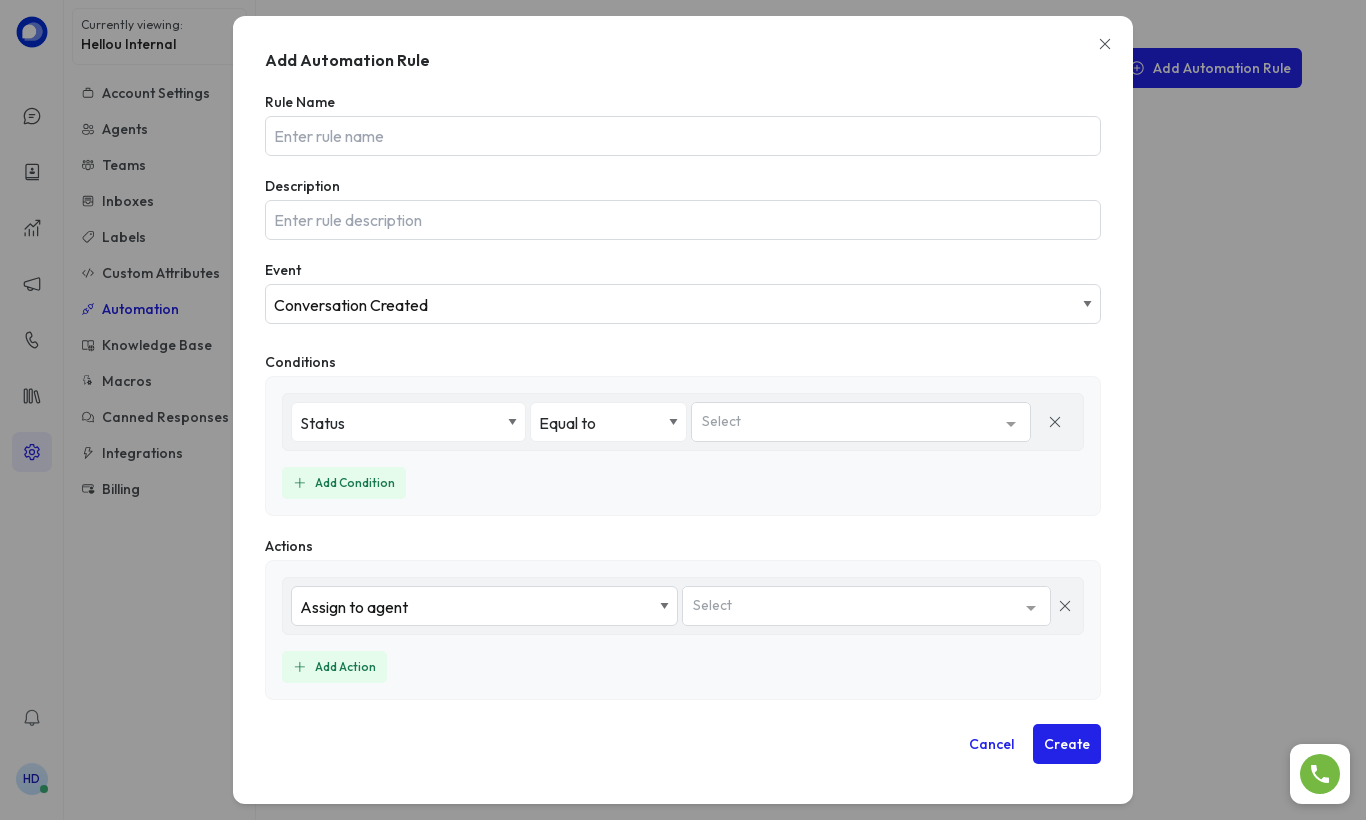
Task: Open the phone calls icon in left rail
Action: click(x=32, y=340)
